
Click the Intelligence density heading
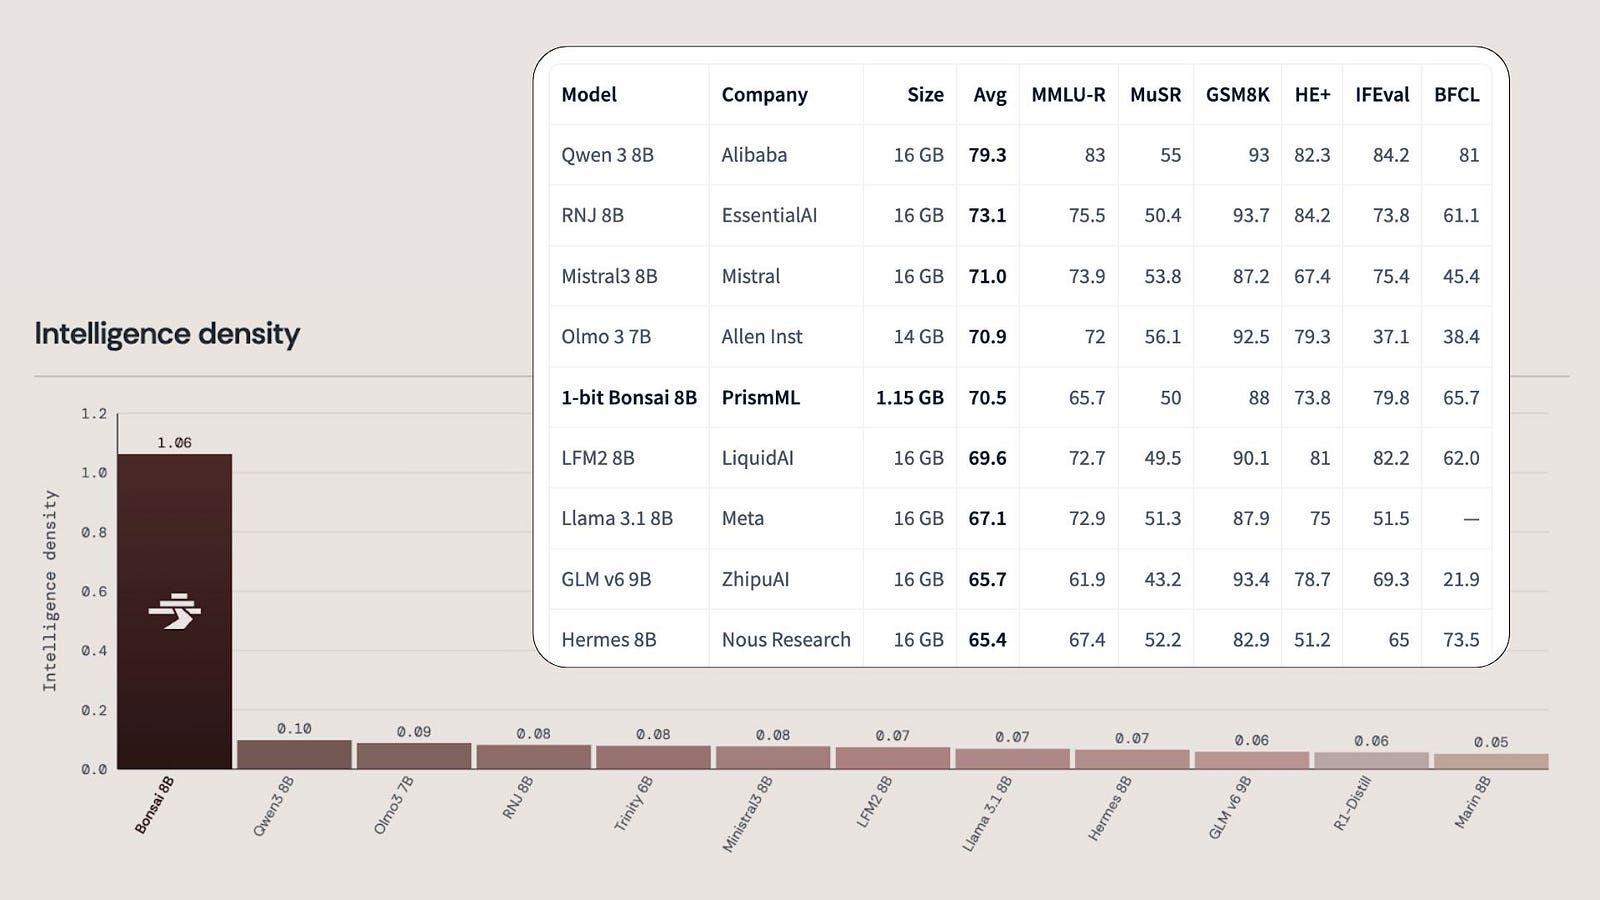tap(167, 334)
